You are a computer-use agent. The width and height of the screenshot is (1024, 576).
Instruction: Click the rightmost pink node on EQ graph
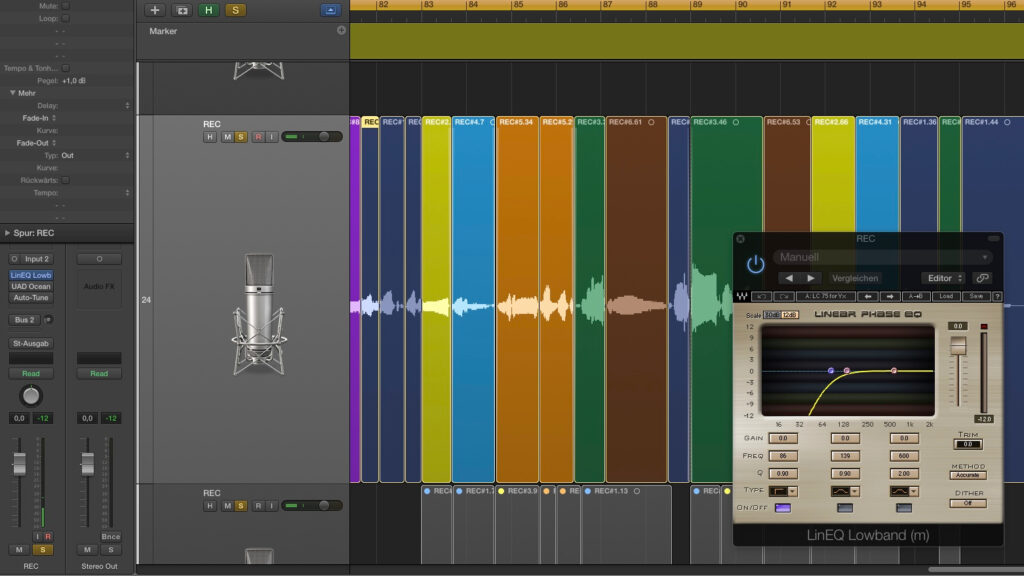[x=893, y=370]
